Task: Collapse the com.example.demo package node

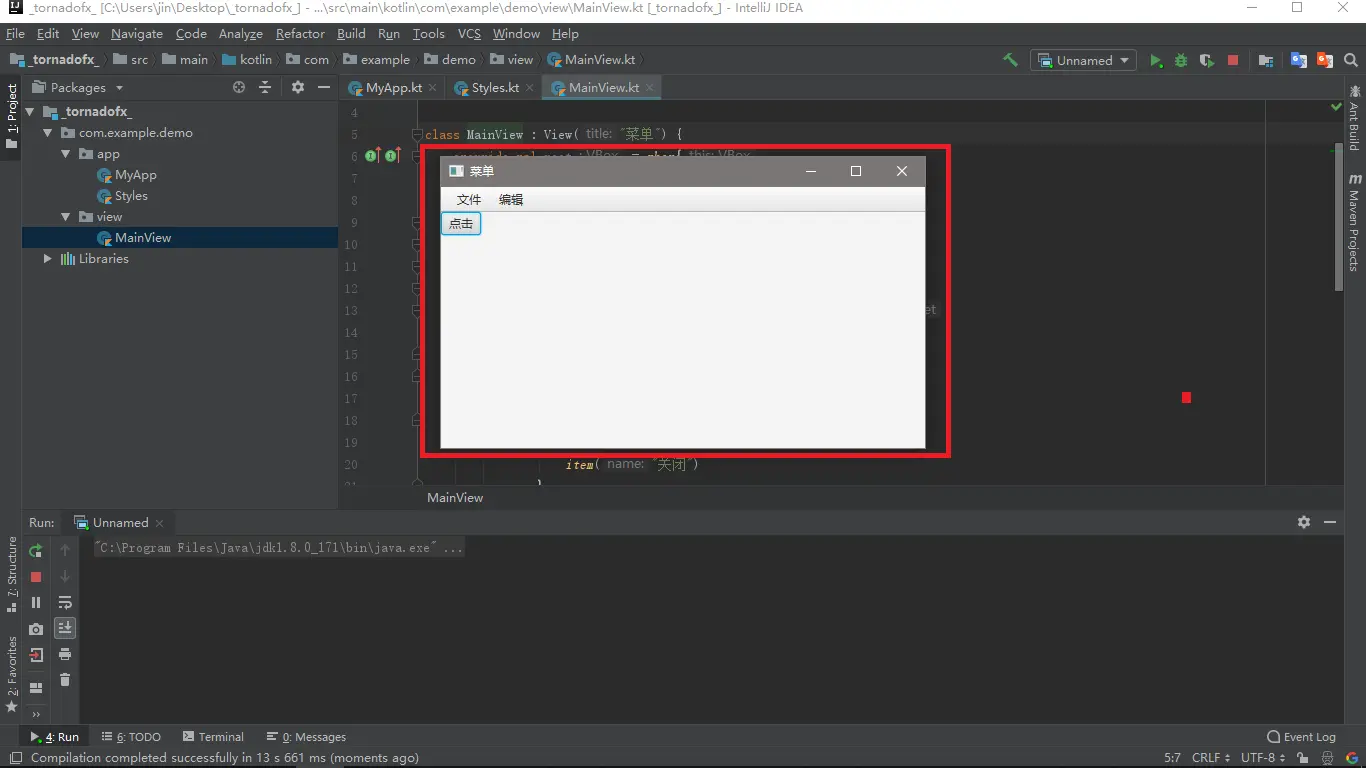Action: (47, 132)
